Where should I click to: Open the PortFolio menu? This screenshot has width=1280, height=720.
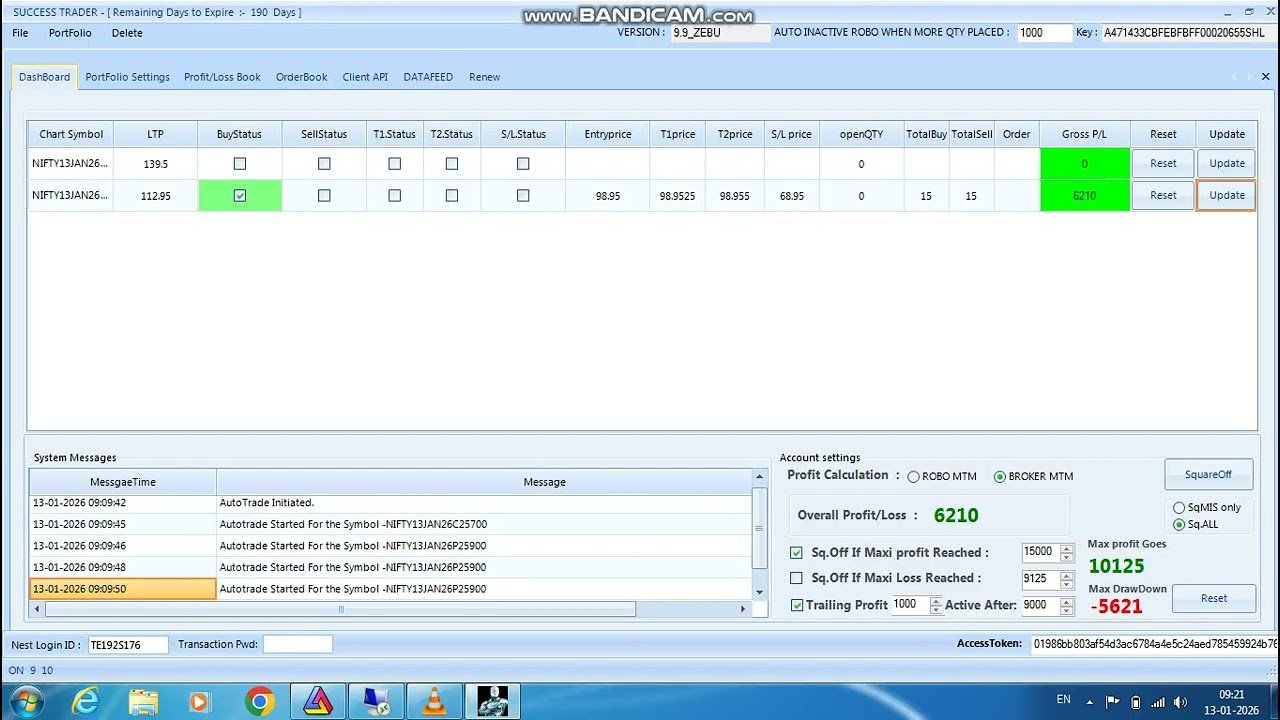[x=70, y=33]
